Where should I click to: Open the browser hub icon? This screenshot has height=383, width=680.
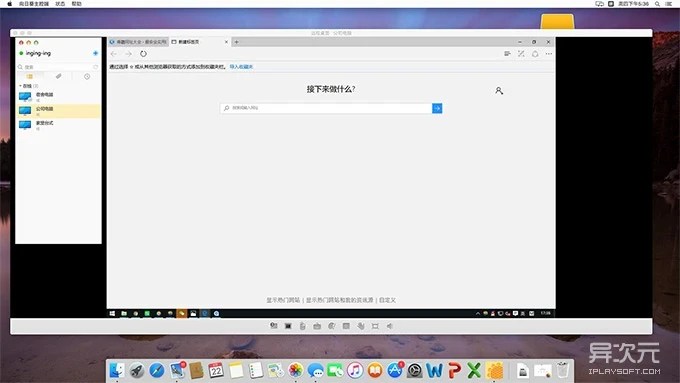tap(507, 54)
